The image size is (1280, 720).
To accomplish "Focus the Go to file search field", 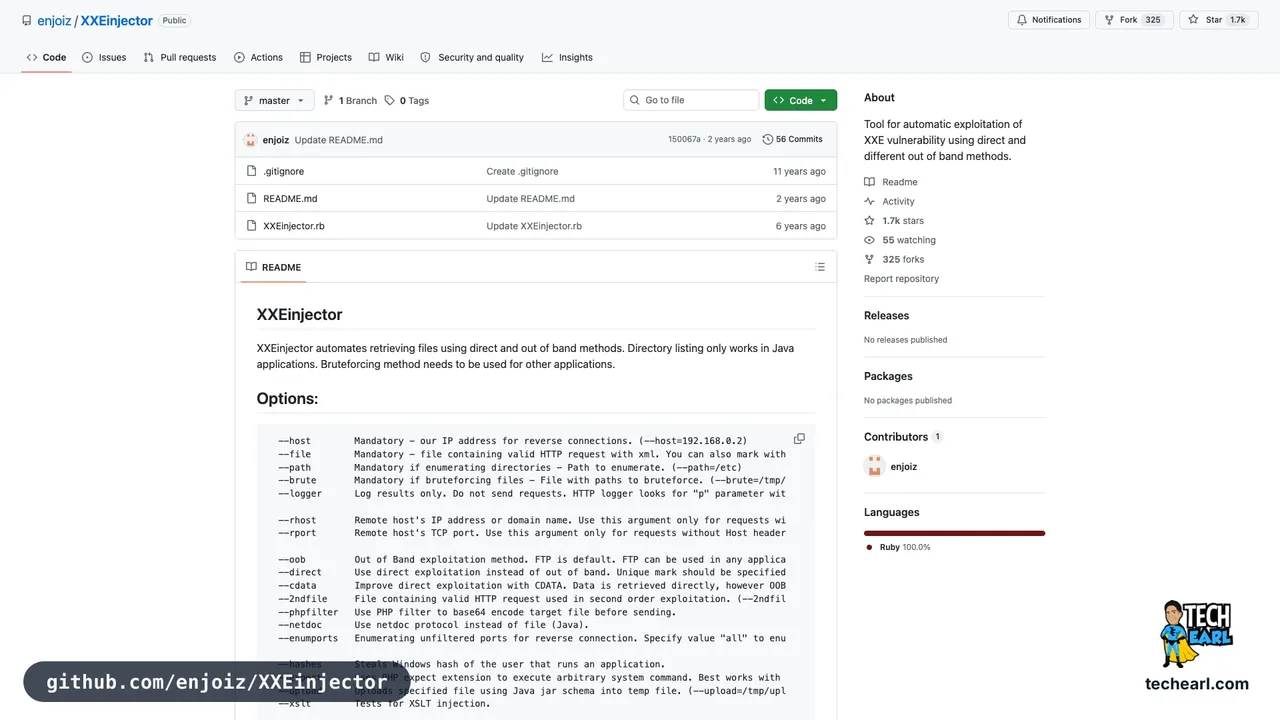I will [x=691, y=100].
